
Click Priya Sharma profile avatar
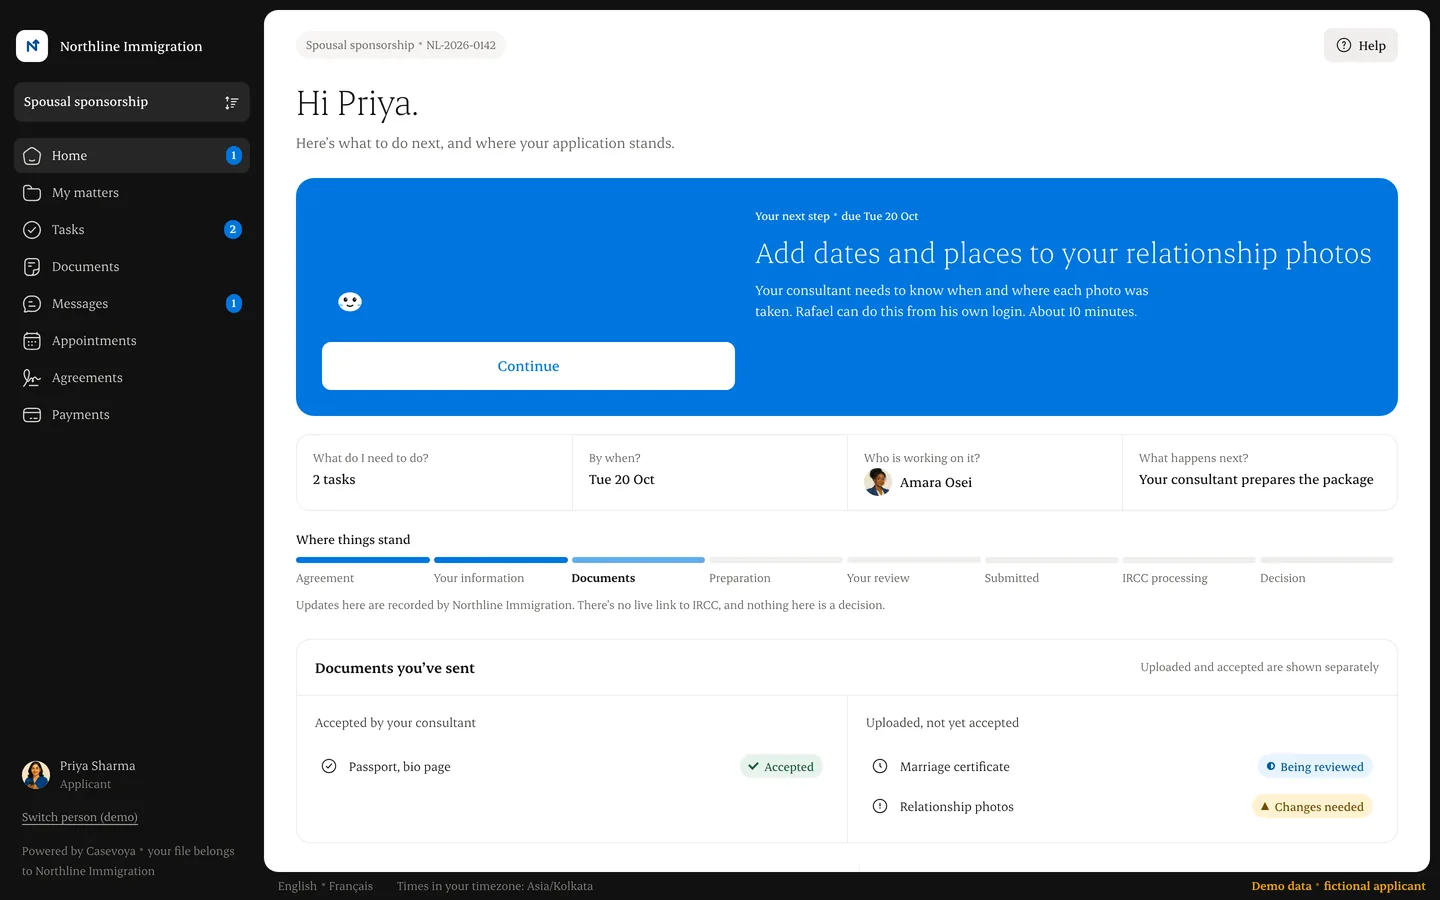click(x=36, y=775)
